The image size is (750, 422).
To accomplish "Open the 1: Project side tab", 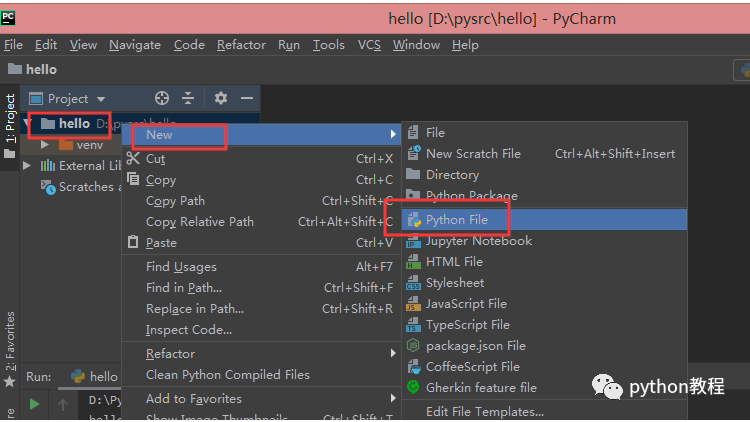I will (x=10, y=125).
